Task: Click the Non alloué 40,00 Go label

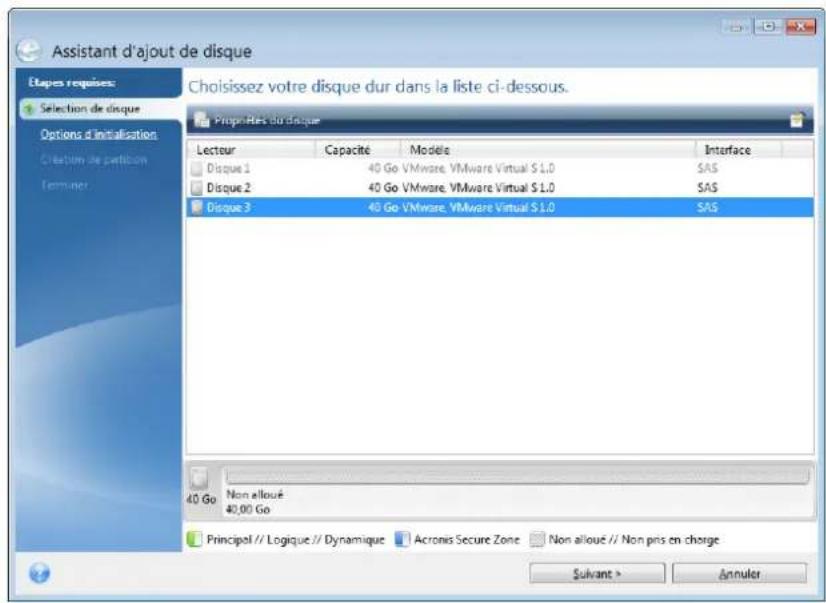Action: (x=255, y=502)
